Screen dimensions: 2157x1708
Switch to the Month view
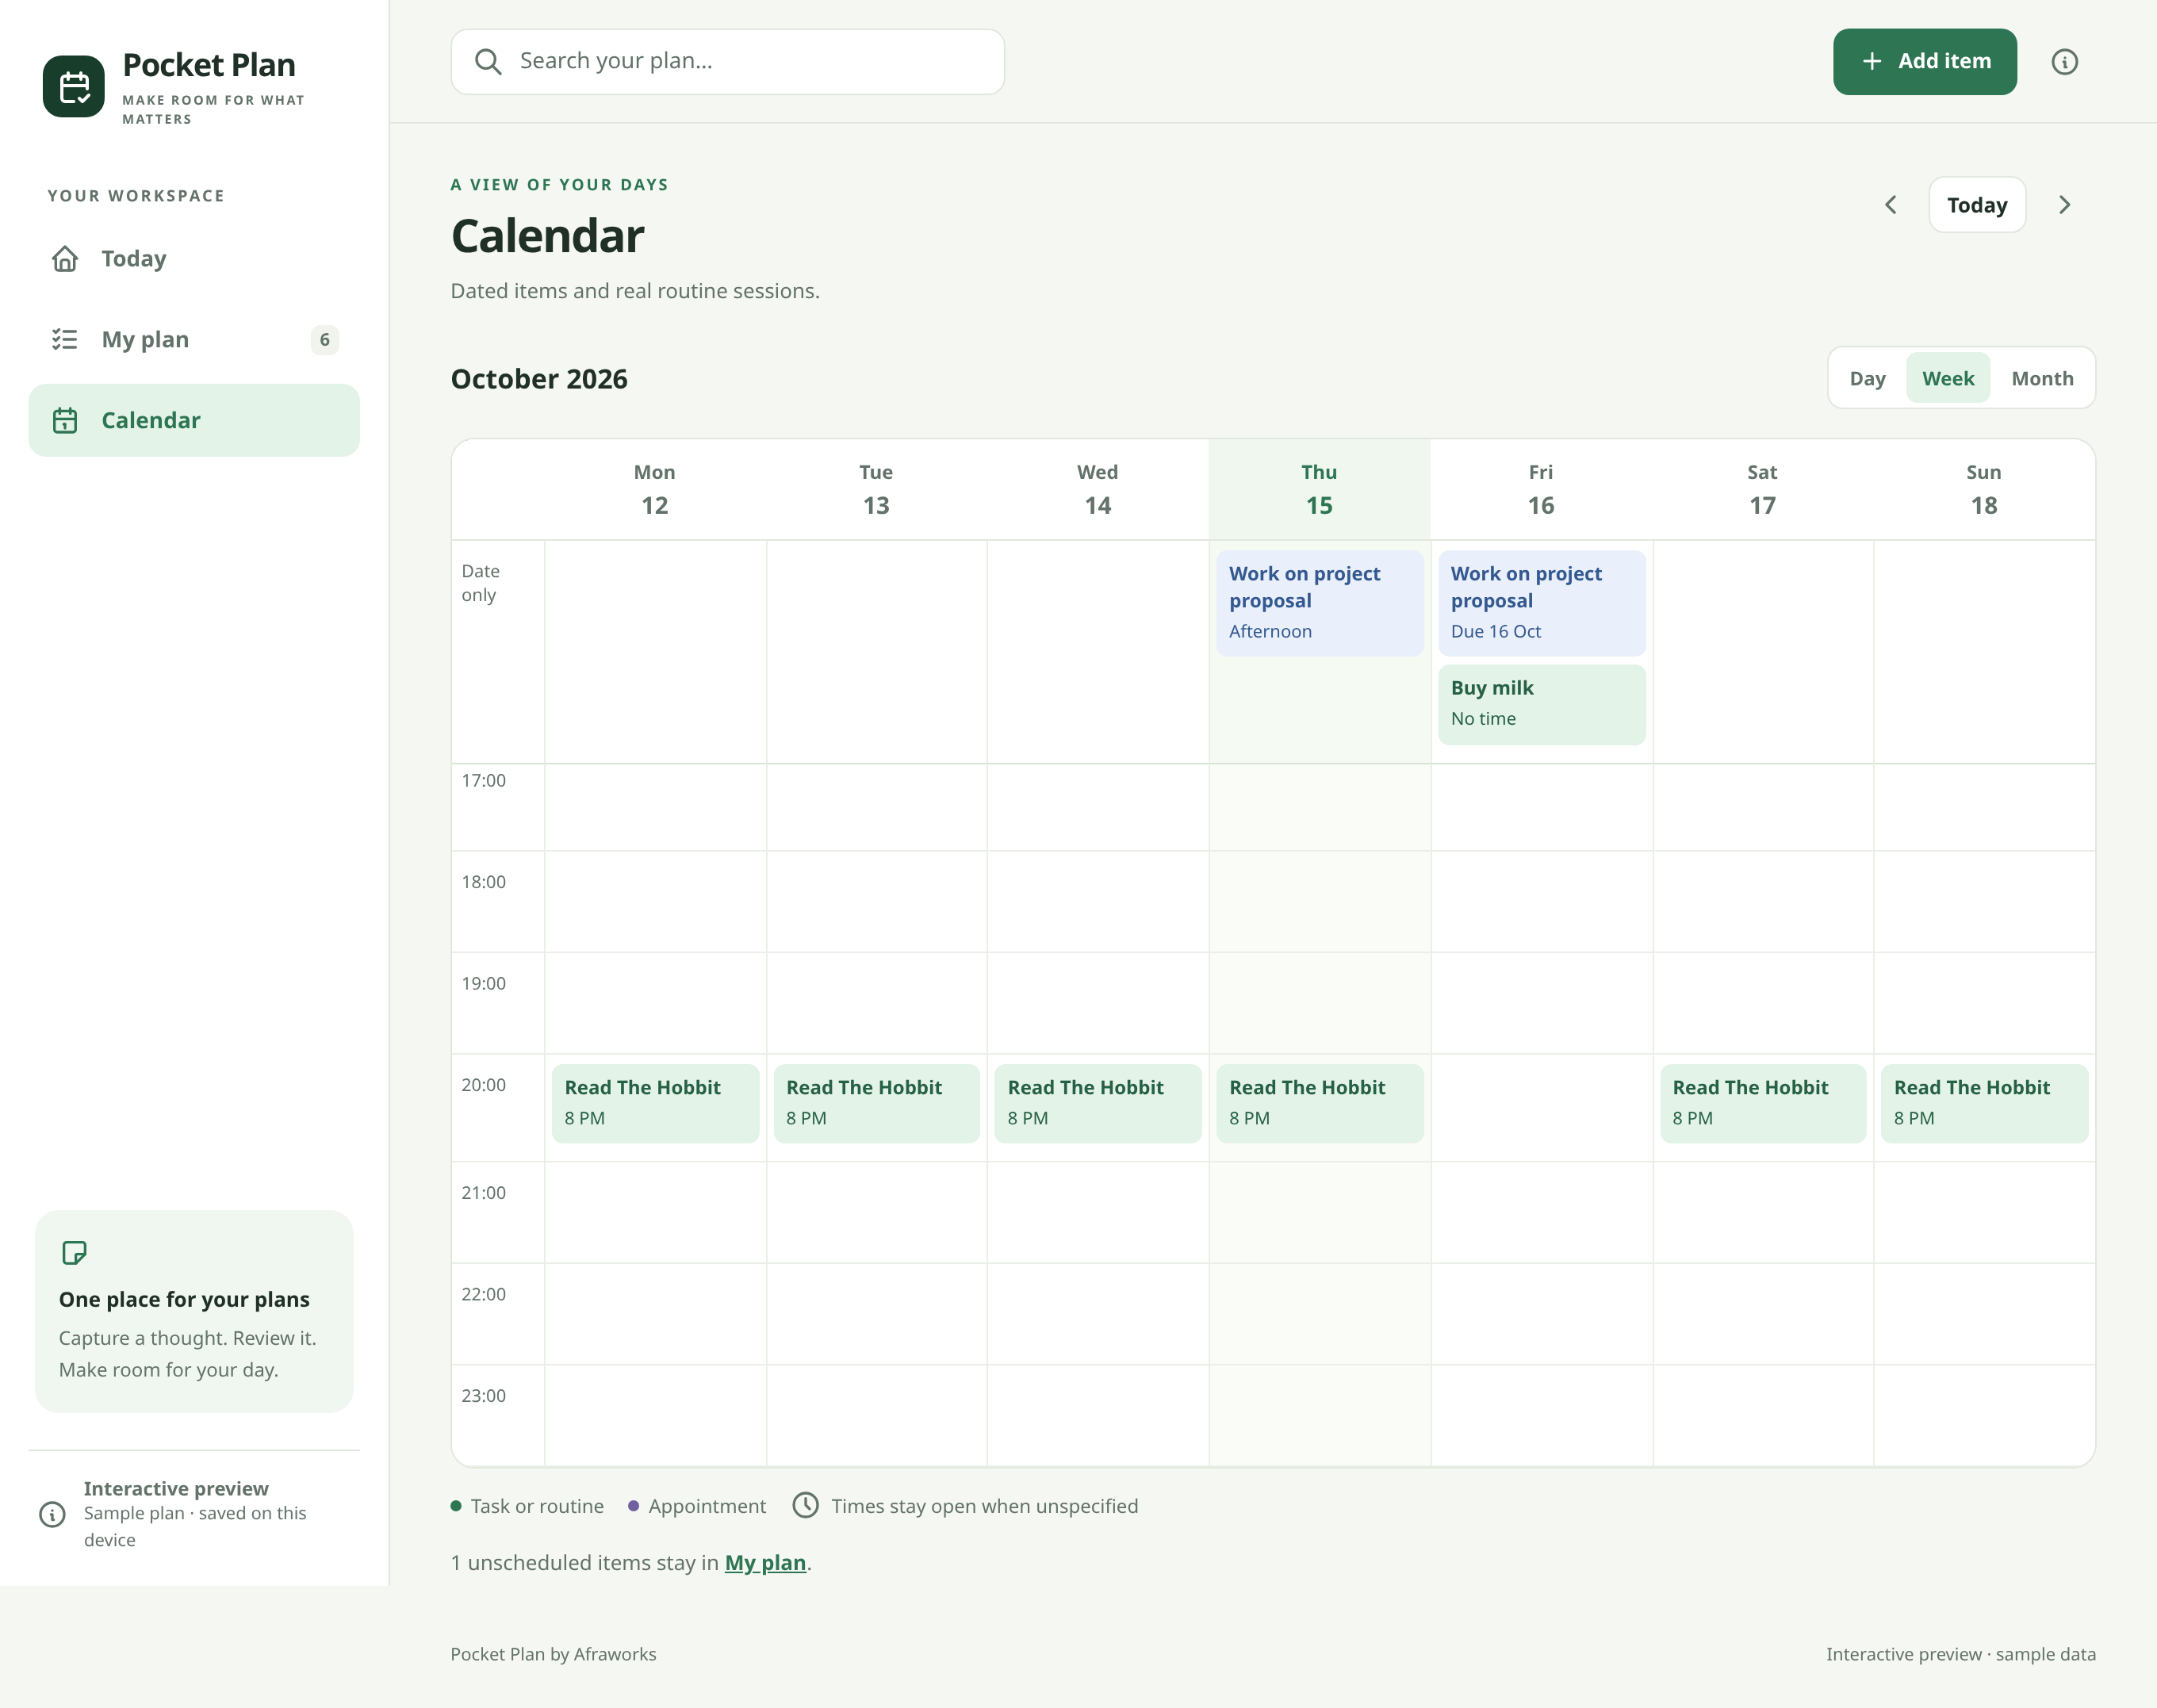coord(2042,378)
